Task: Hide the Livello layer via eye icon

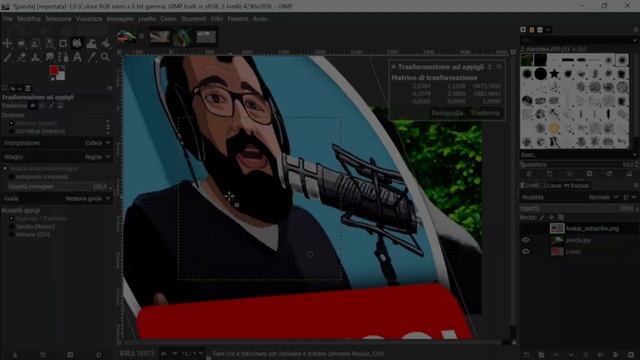Action: [526, 252]
